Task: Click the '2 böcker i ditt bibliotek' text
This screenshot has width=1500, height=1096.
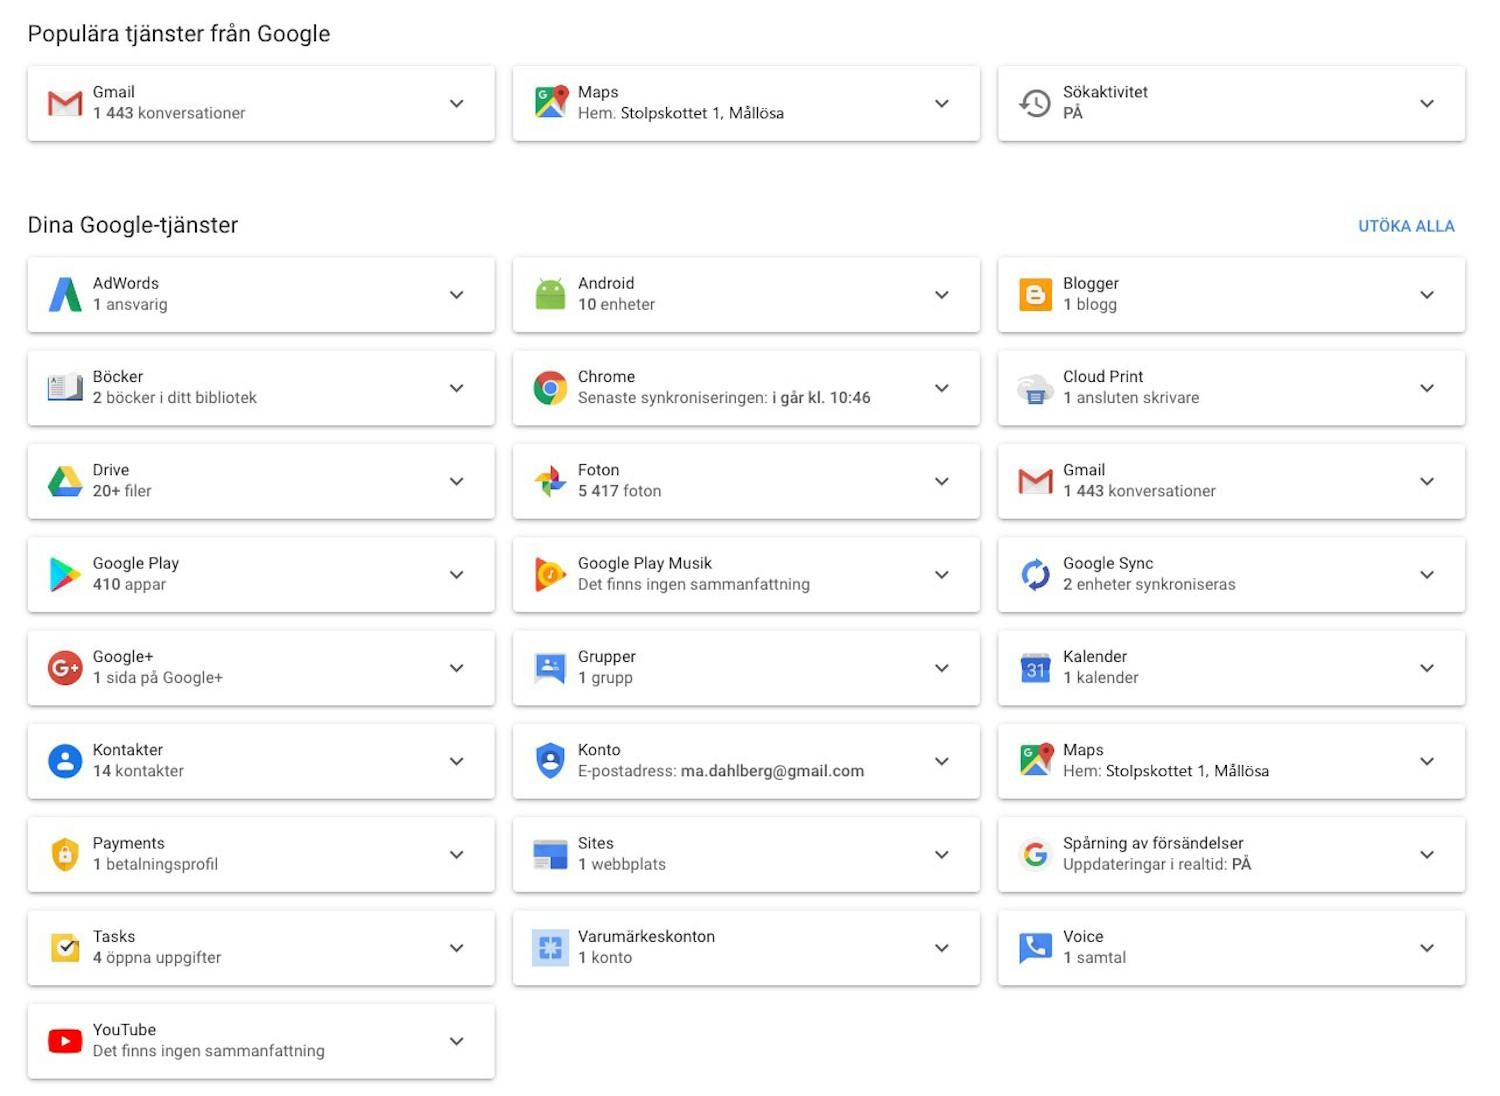Action: (175, 398)
